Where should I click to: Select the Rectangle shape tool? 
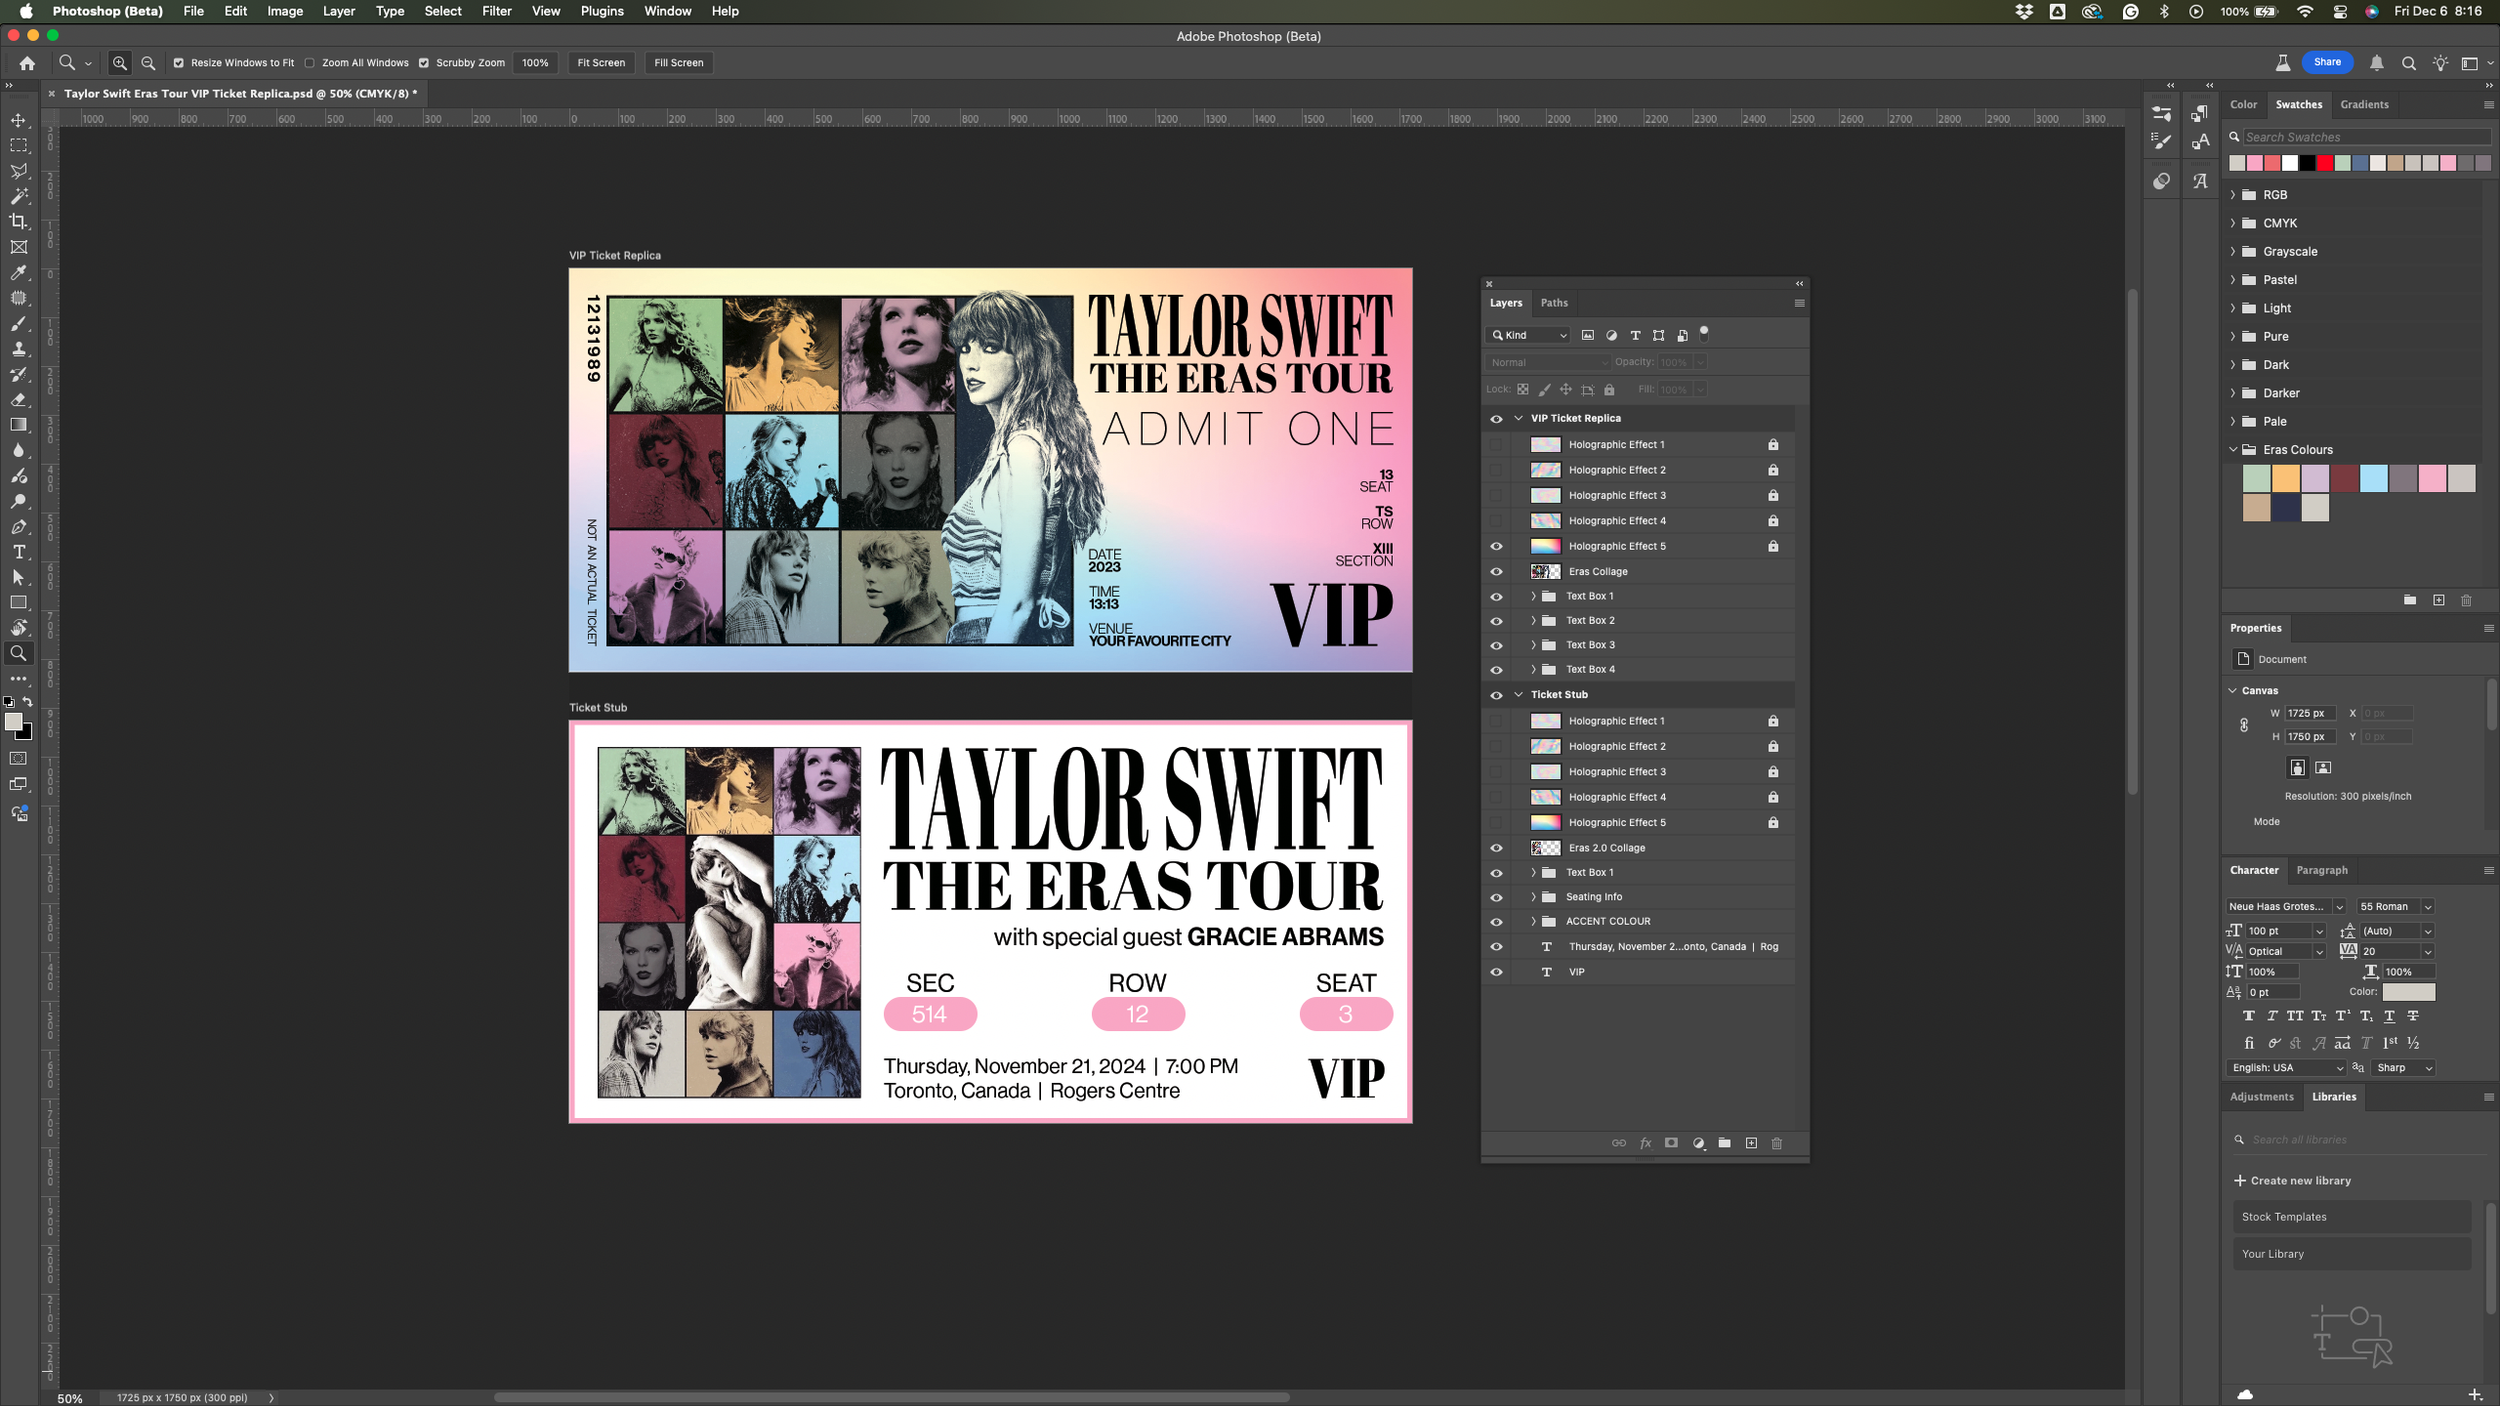(x=18, y=603)
